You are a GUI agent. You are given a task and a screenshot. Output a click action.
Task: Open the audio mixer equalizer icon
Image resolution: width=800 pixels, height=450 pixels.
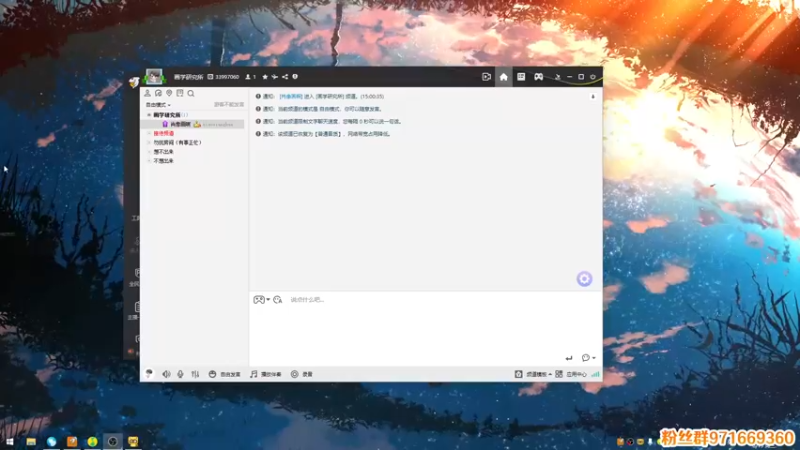click(195, 374)
